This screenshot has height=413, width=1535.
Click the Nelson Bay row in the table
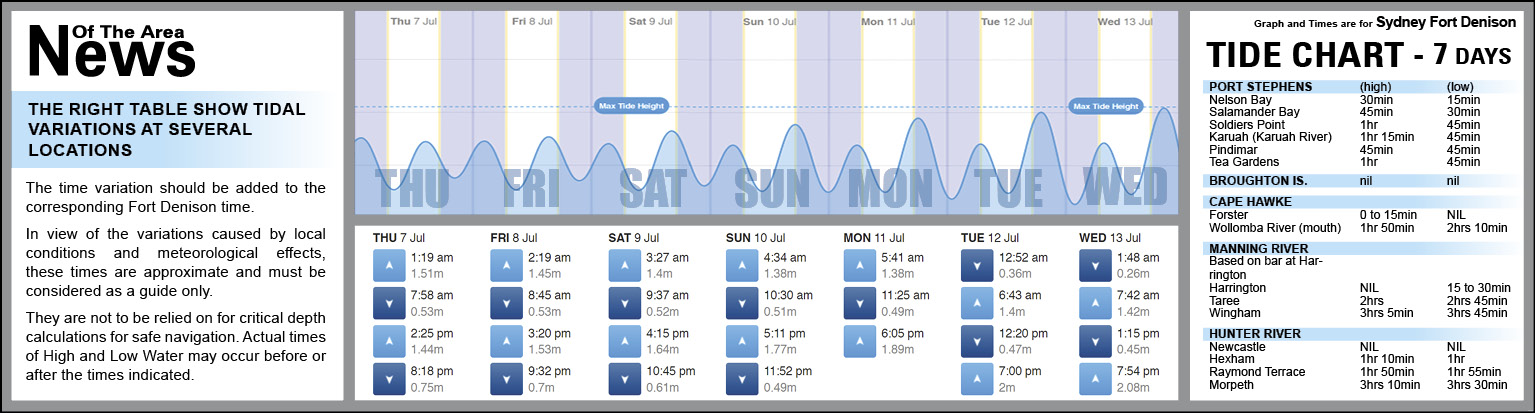click(1242, 100)
